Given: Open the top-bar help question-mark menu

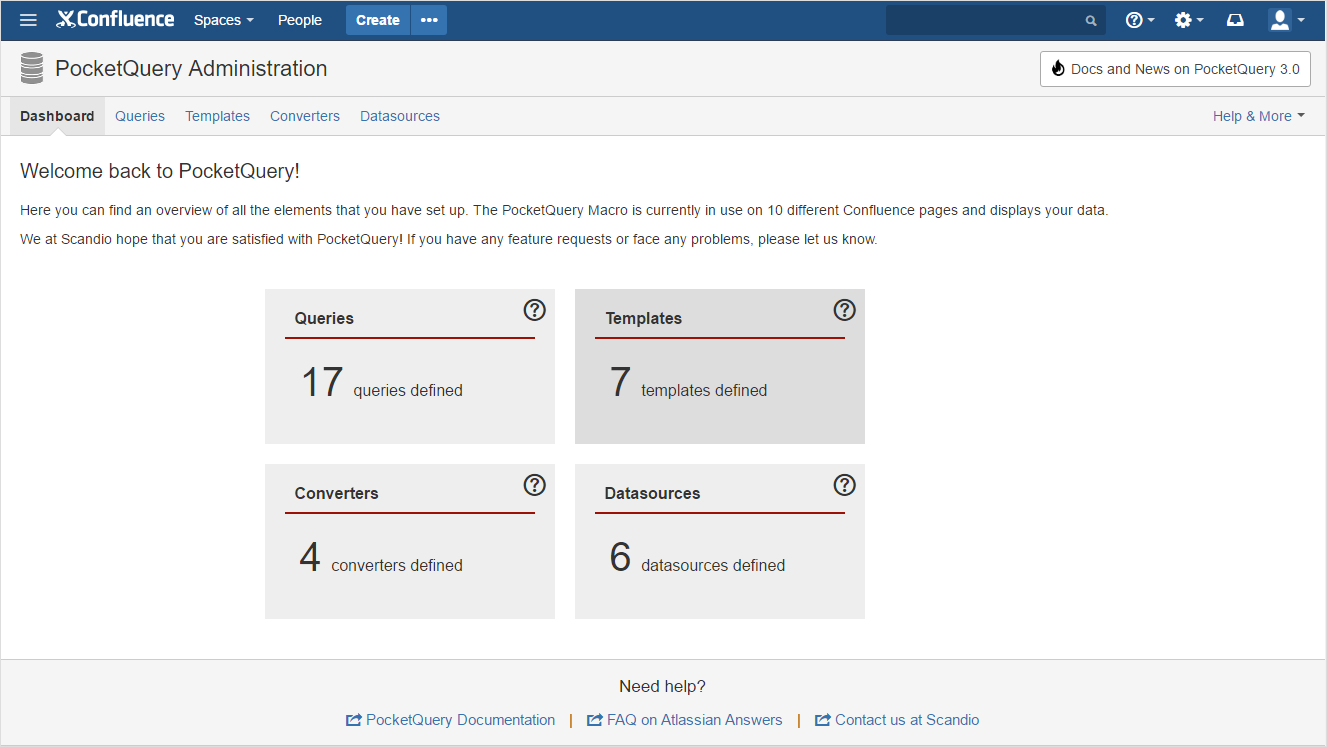Looking at the screenshot, I should (x=1140, y=20).
